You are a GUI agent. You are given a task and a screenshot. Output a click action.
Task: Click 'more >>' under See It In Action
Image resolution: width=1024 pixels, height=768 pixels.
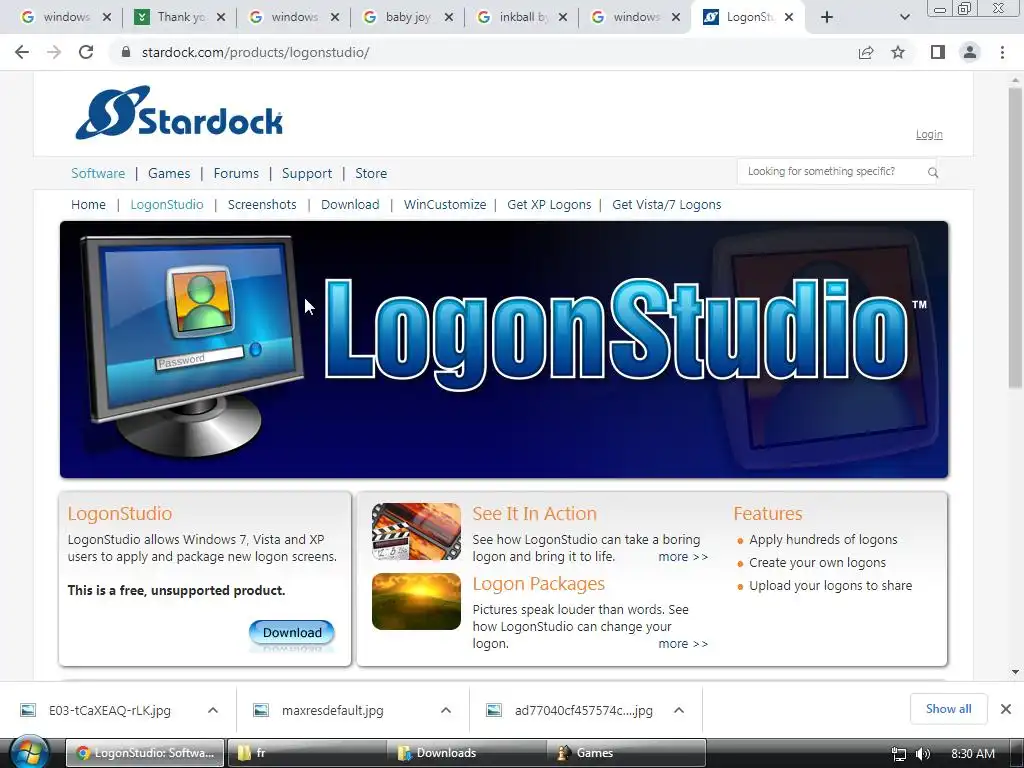coord(683,556)
